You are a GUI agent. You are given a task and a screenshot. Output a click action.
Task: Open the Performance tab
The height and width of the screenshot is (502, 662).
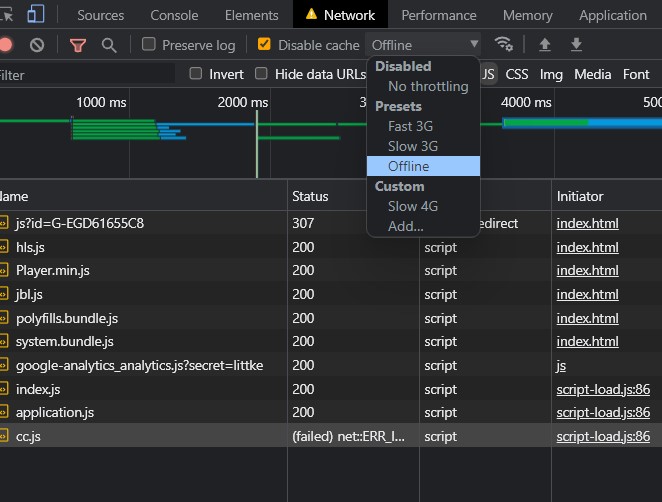point(439,15)
